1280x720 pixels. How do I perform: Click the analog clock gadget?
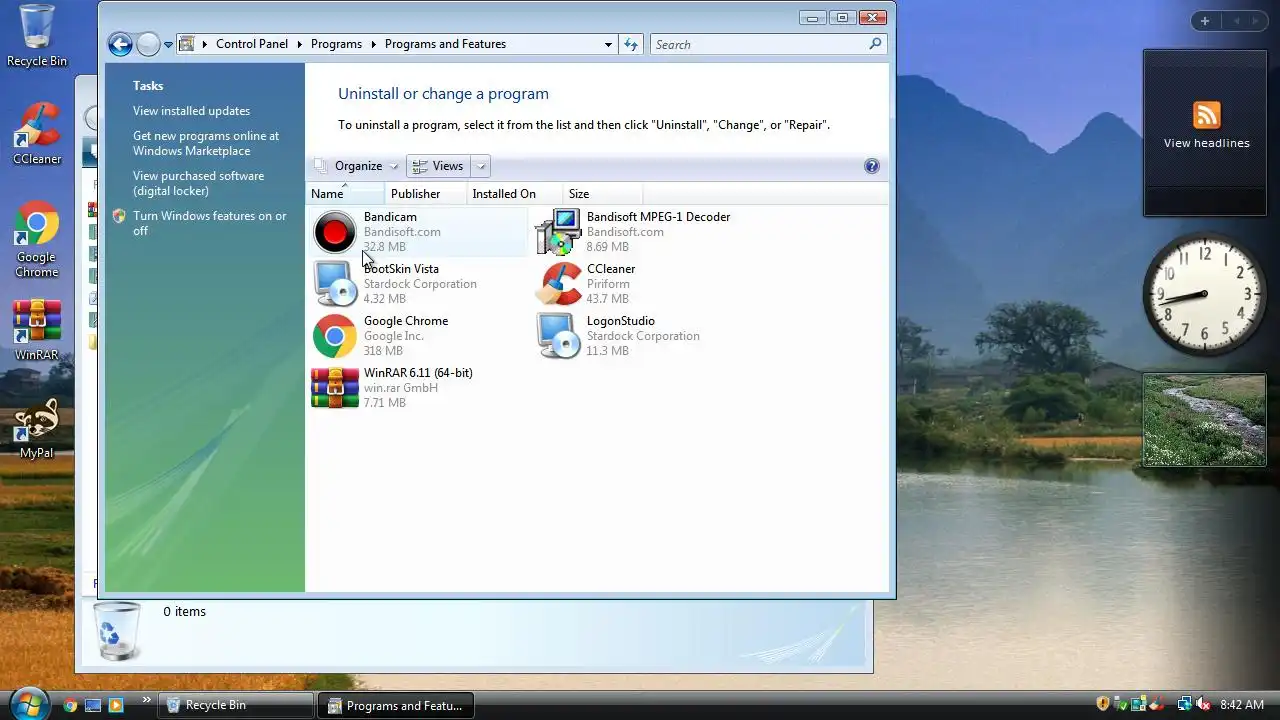pyautogui.click(x=1204, y=294)
